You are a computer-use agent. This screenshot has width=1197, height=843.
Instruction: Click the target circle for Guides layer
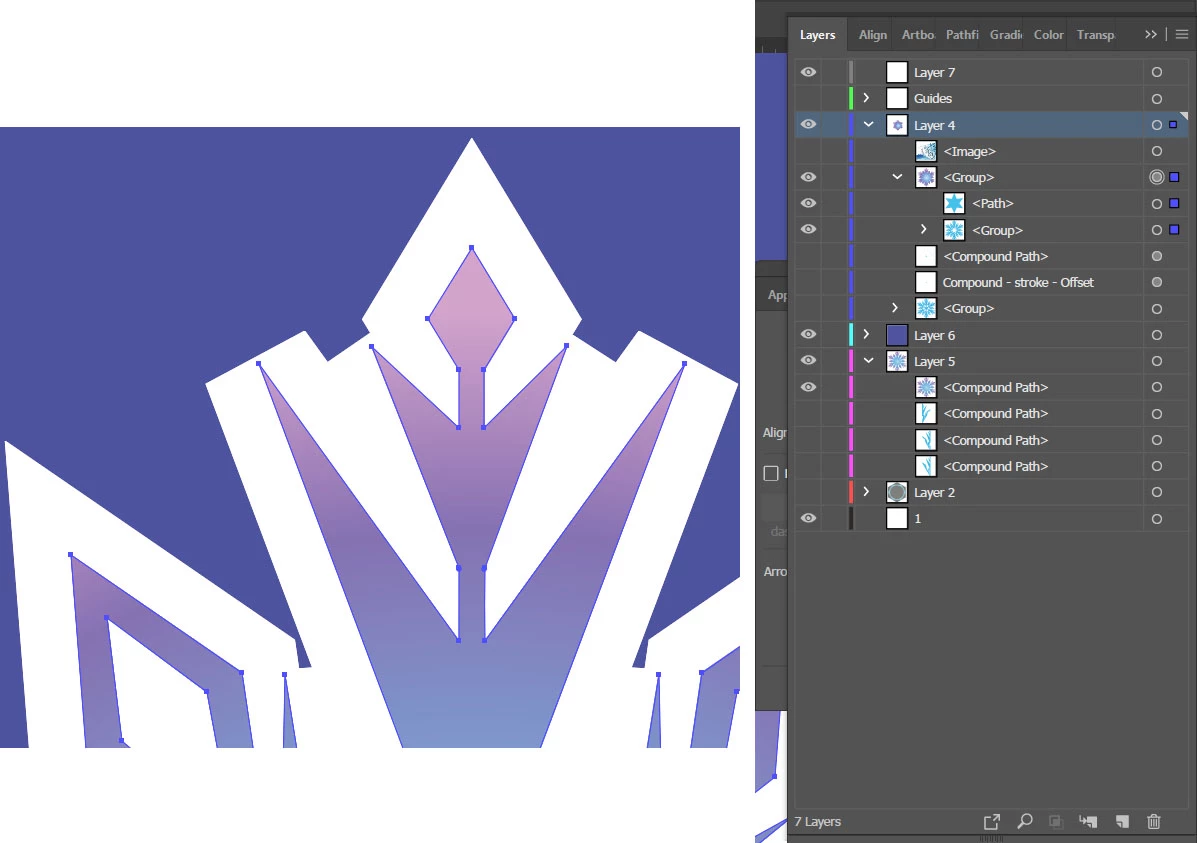coord(1157,99)
